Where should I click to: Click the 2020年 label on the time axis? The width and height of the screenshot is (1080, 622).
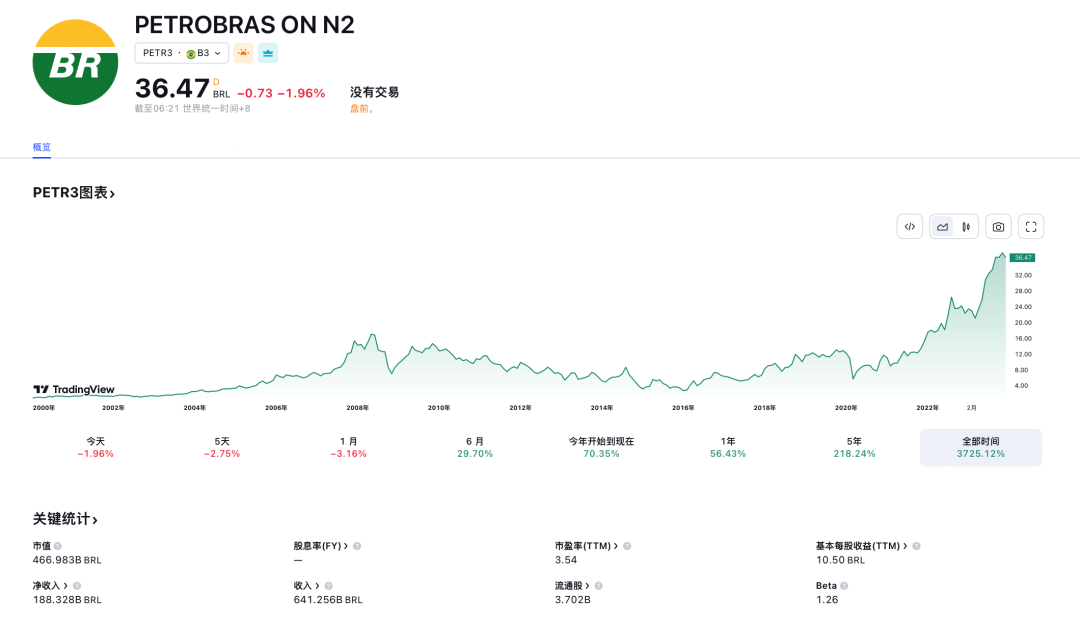(x=846, y=408)
